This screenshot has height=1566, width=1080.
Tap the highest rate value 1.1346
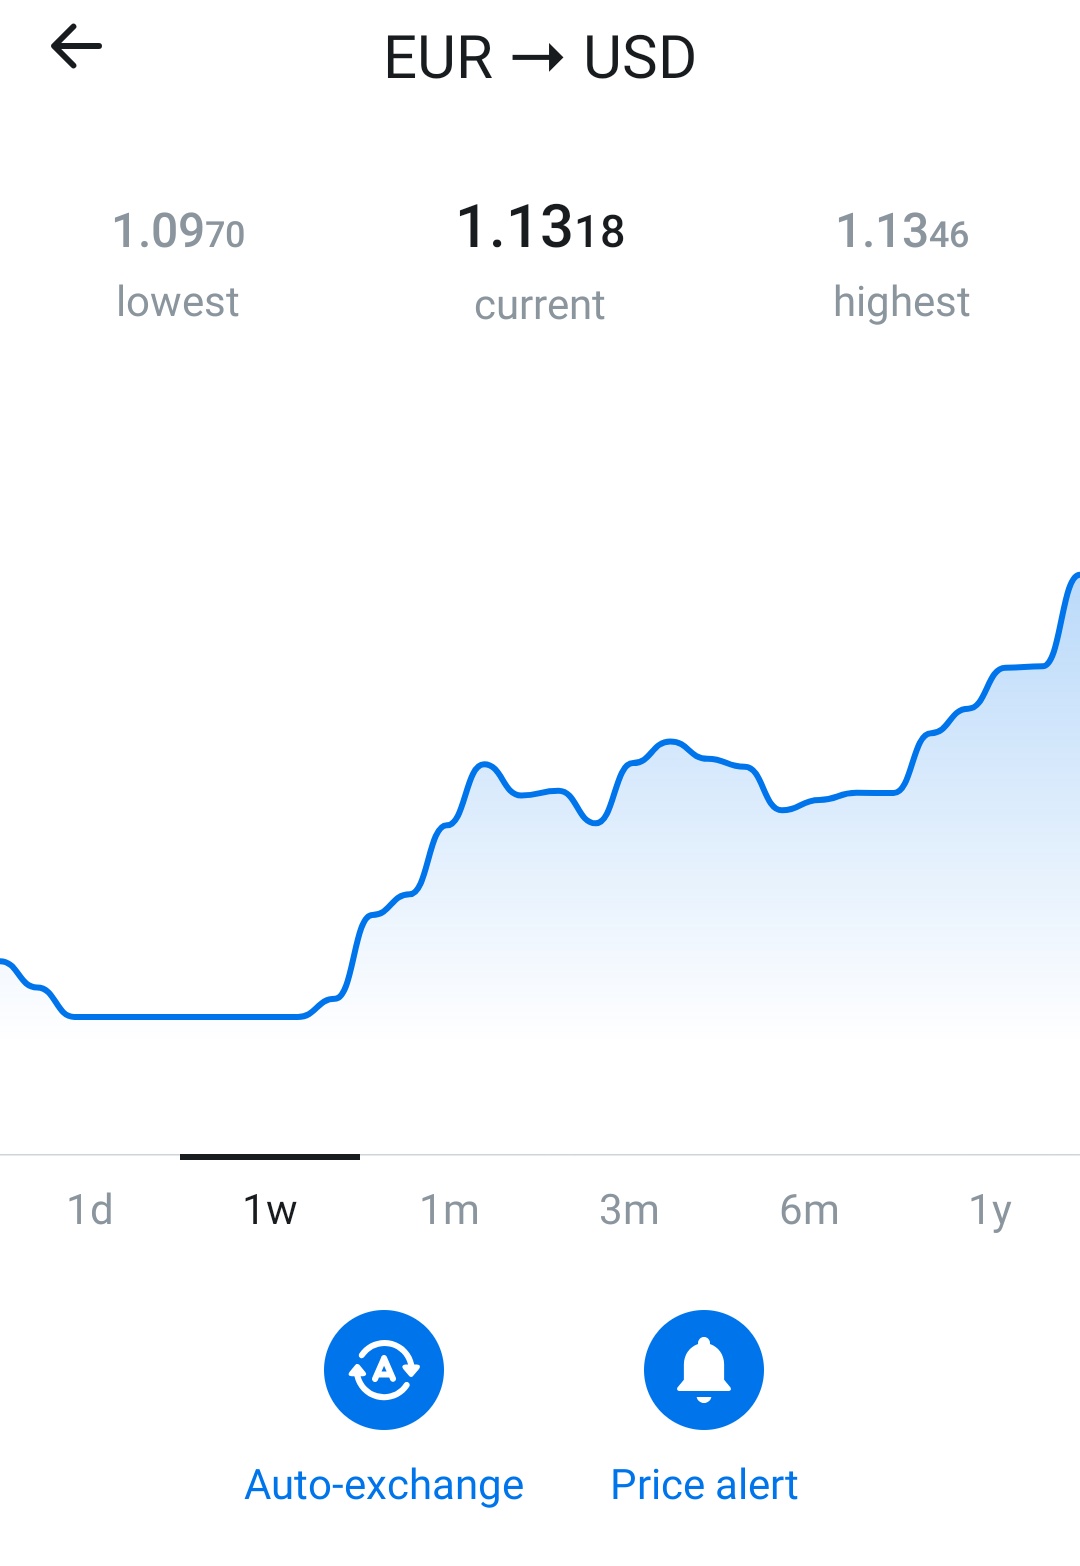902,231
